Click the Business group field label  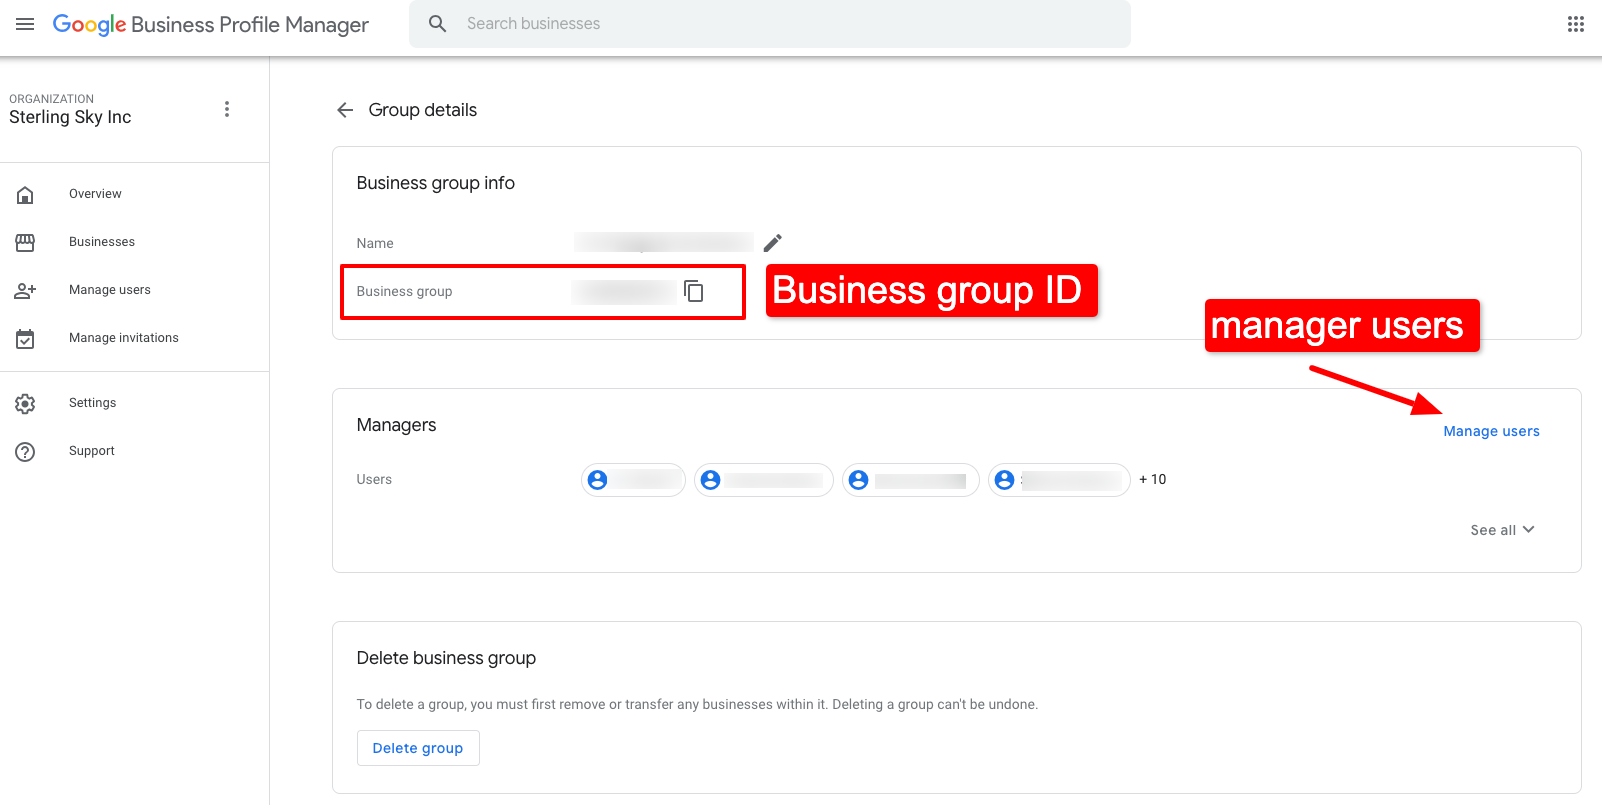(404, 291)
